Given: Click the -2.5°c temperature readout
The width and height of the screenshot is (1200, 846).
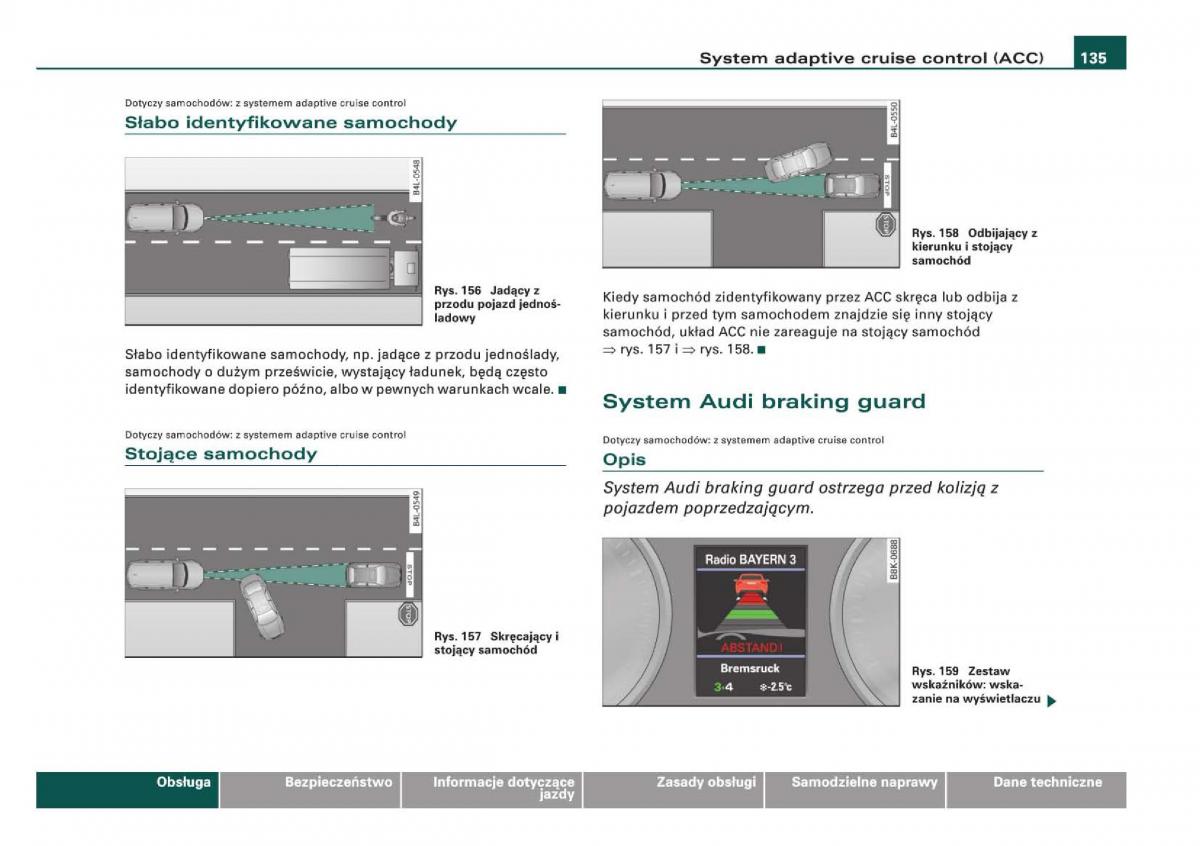Looking at the screenshot, I should pyautogui.click(x=776, y=687).
